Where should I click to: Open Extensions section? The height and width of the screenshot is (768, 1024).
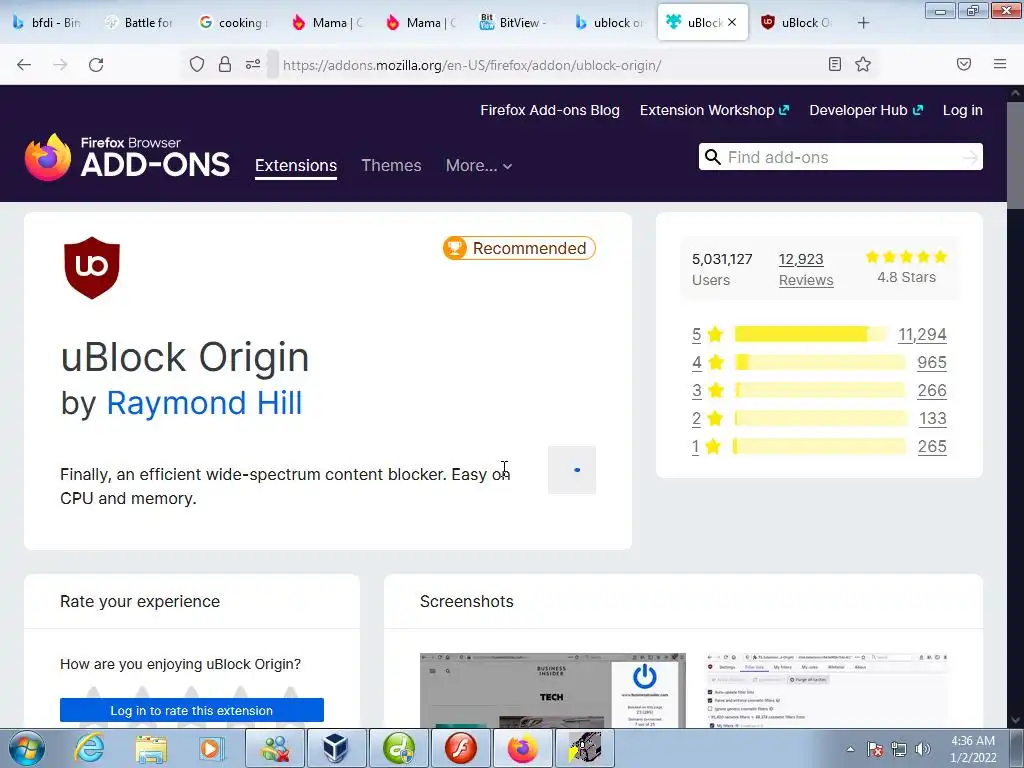[x=296, y=166]
